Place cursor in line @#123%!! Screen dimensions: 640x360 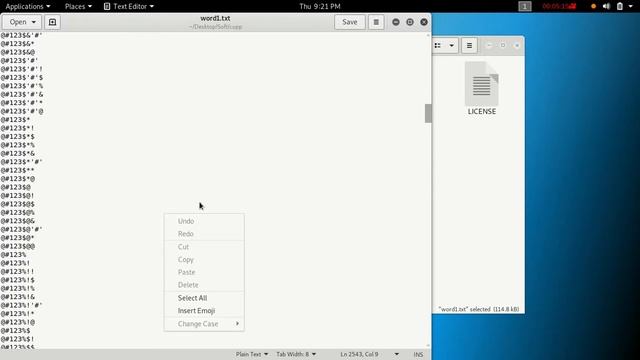click(17, 272)
